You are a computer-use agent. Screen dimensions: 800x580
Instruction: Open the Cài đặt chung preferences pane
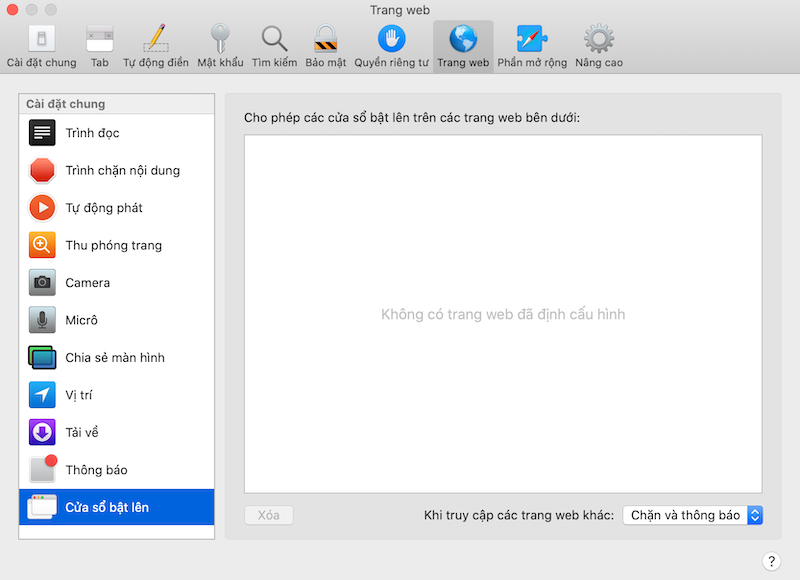point(41,45)
